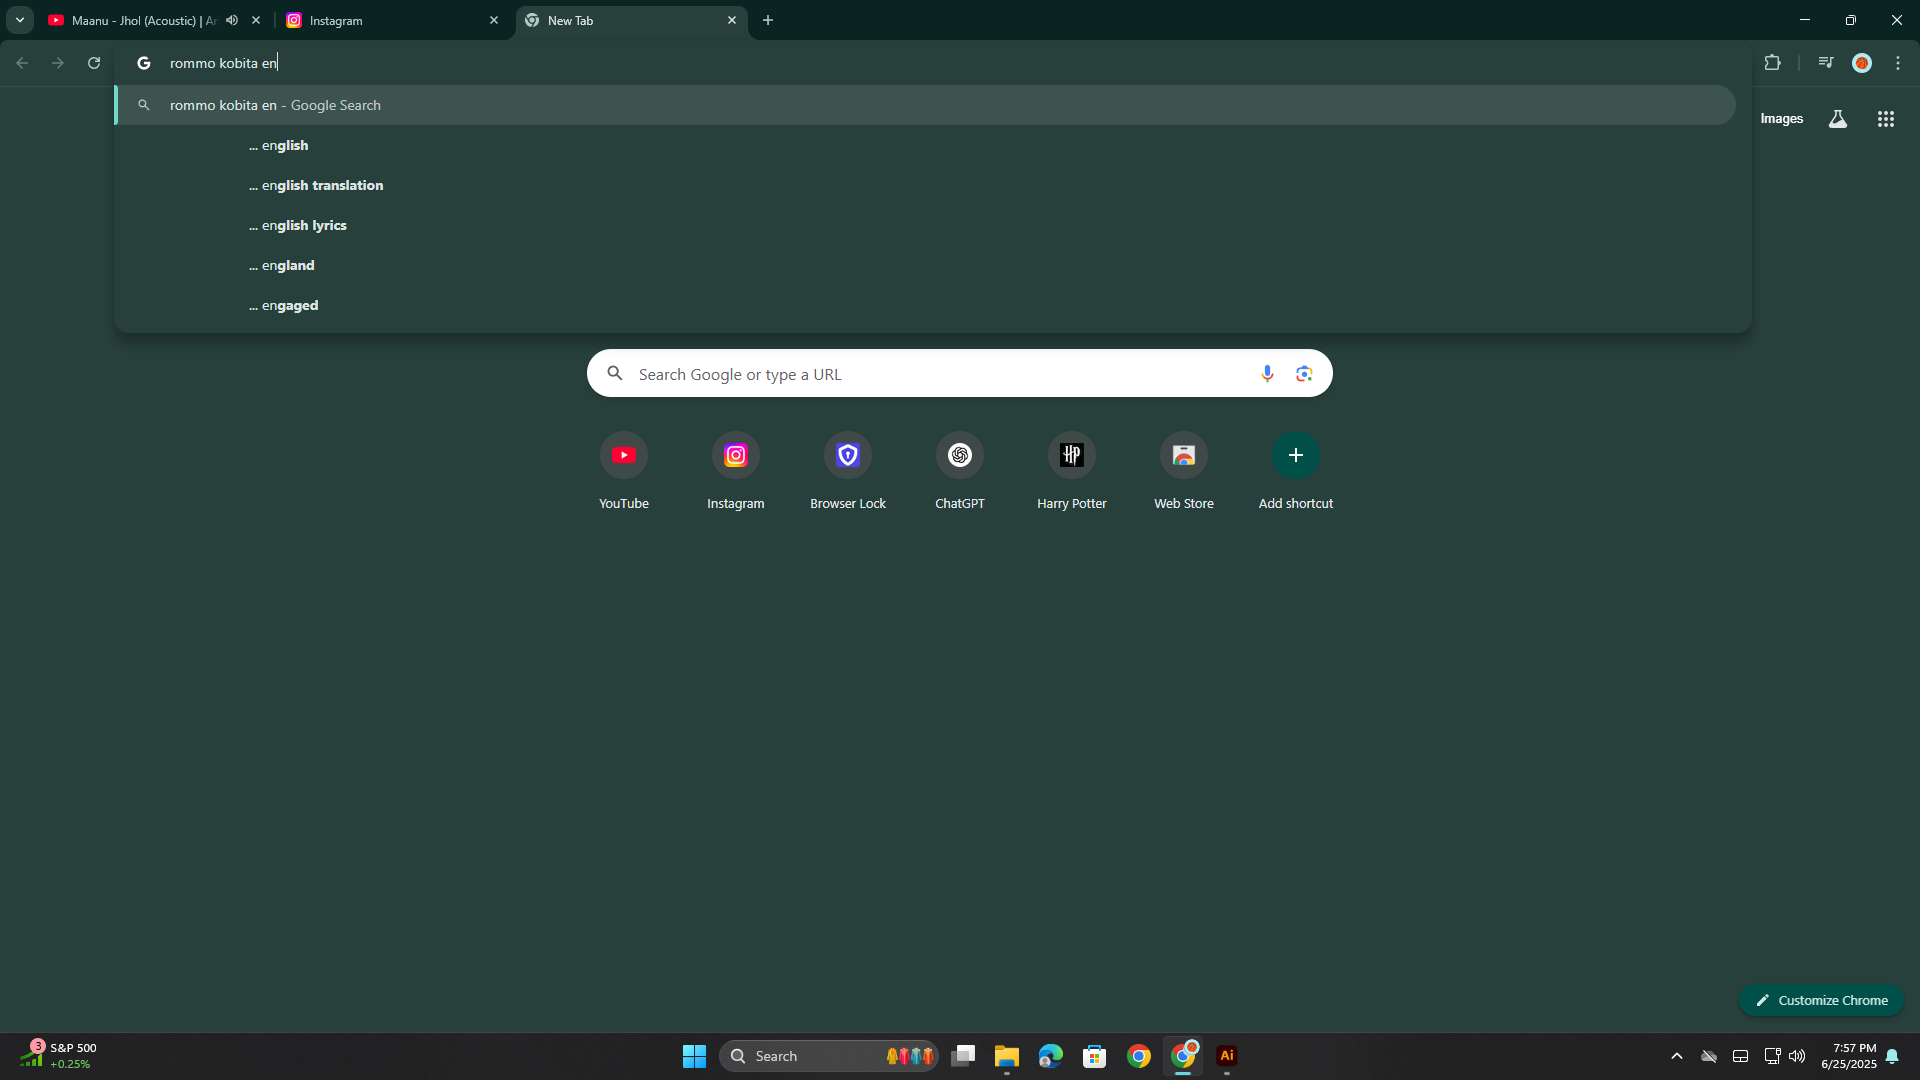Viewport: 1920px width, 1080px height.
Task: Open Search Labs flask icon
Action: [x=1838, y=119]
